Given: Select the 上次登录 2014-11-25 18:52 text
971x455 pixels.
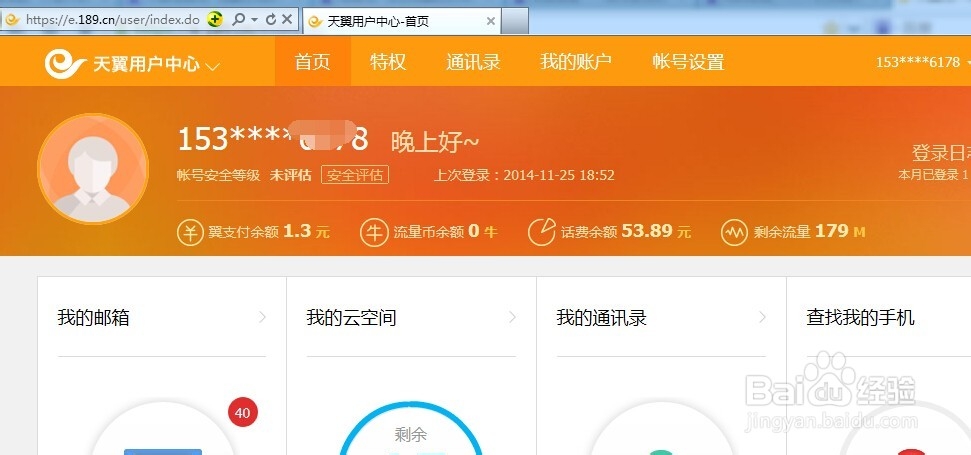Looking at the screenshot, I should point(524,175).
